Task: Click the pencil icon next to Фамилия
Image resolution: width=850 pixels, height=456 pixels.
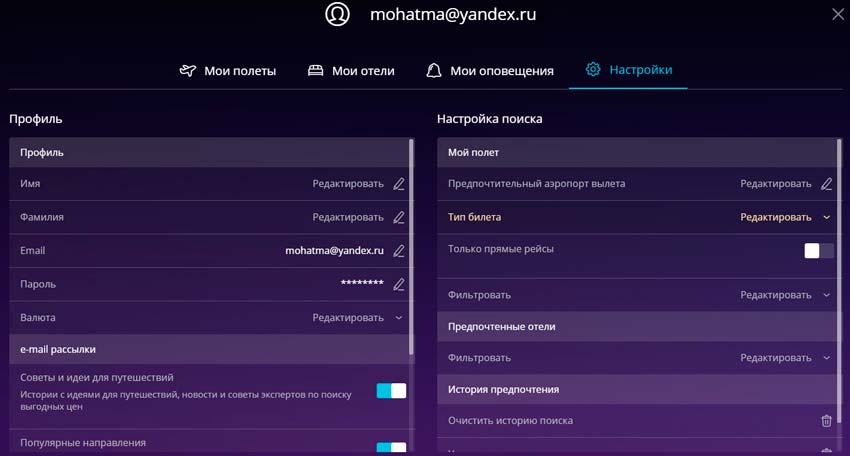Action: 399,217
